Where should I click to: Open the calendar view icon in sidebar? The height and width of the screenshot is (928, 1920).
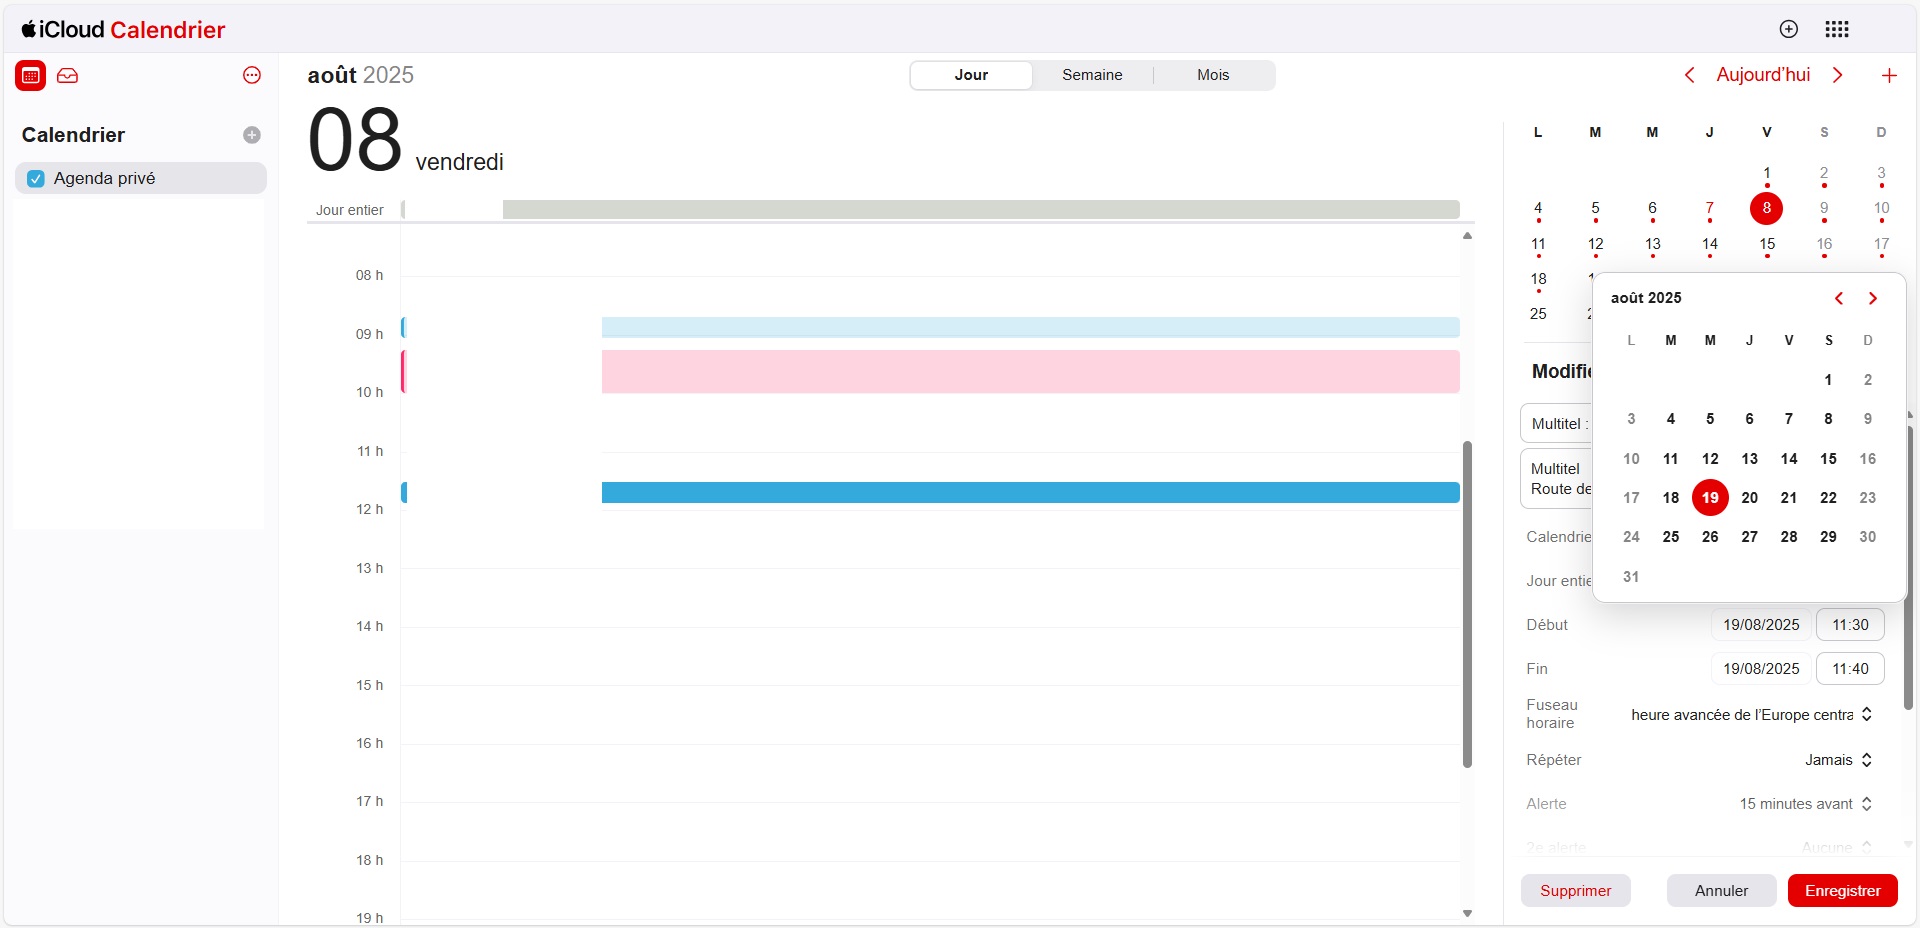coord(31,75)
